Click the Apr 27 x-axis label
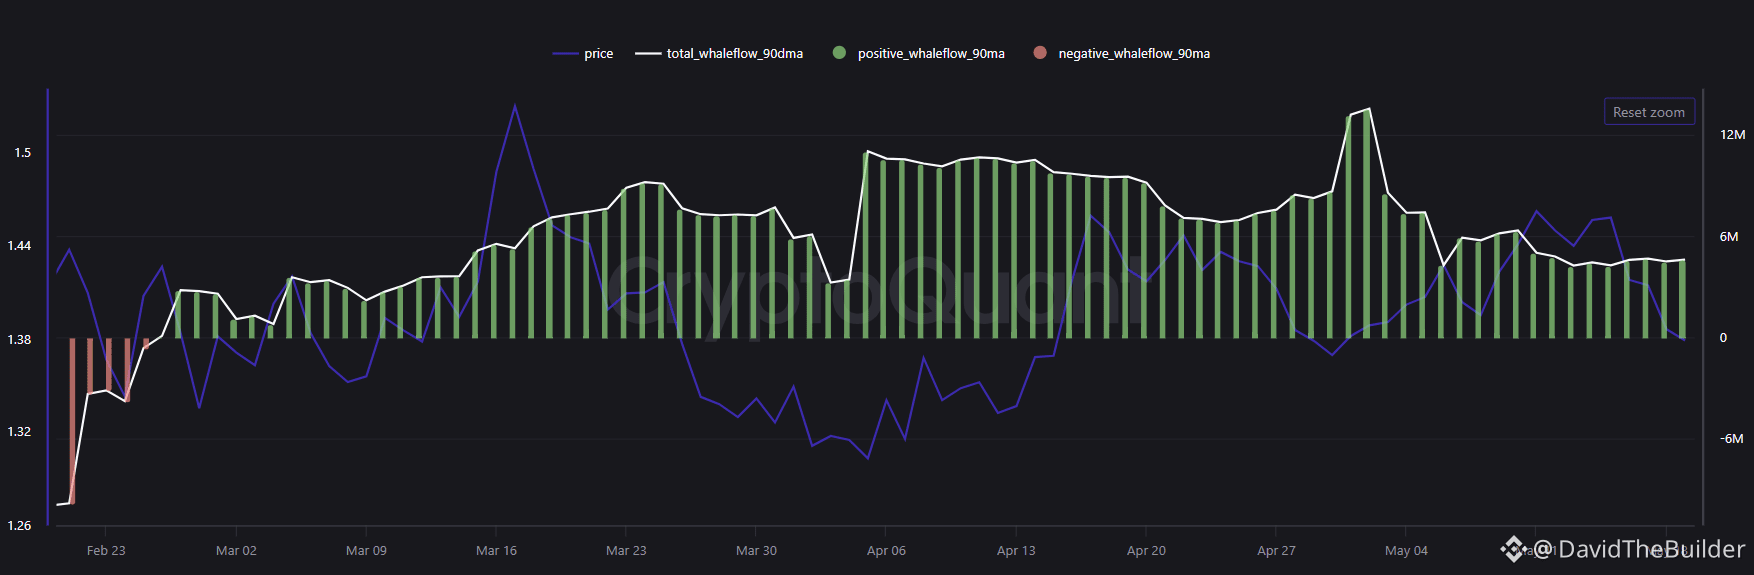1754x575 pixels. point(1276,551)
